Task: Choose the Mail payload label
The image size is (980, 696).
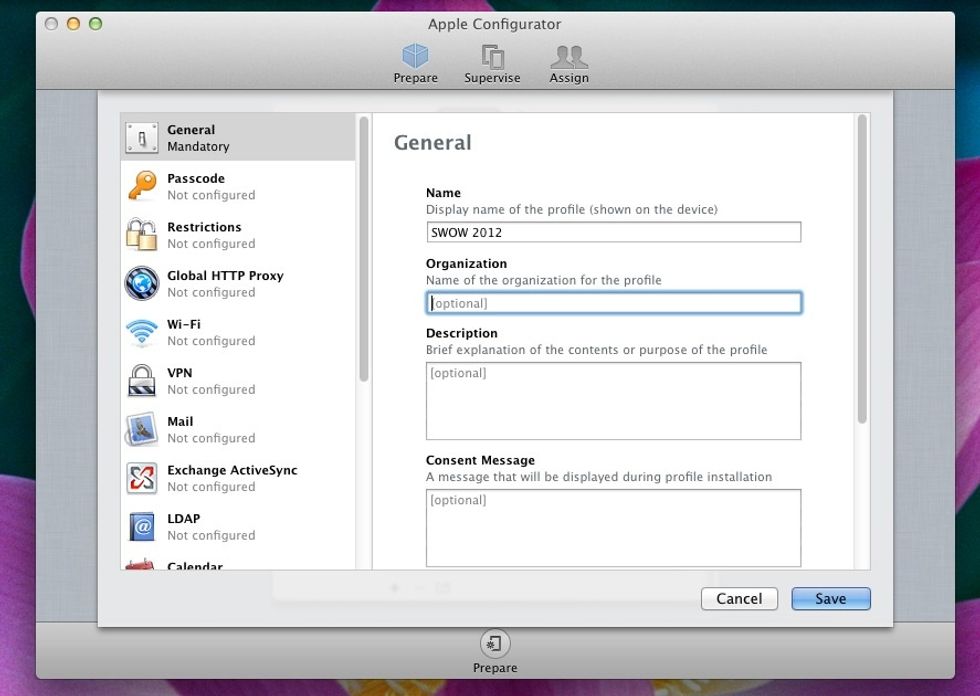Action: pos(180,422)
